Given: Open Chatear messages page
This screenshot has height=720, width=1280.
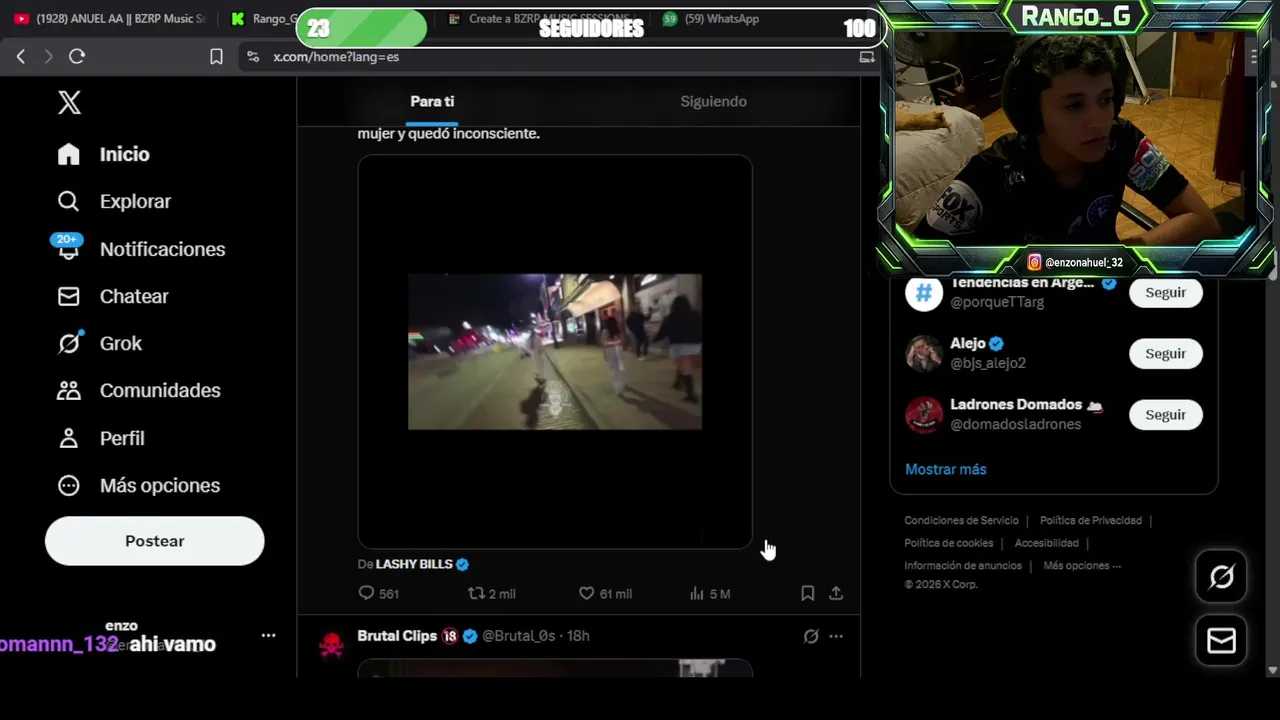Looking at the screenshot, I should (x=113, y=296).
